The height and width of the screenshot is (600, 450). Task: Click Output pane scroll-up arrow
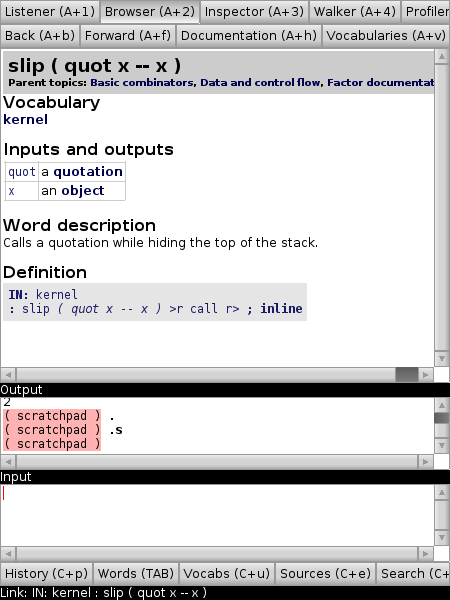point(442,405)
